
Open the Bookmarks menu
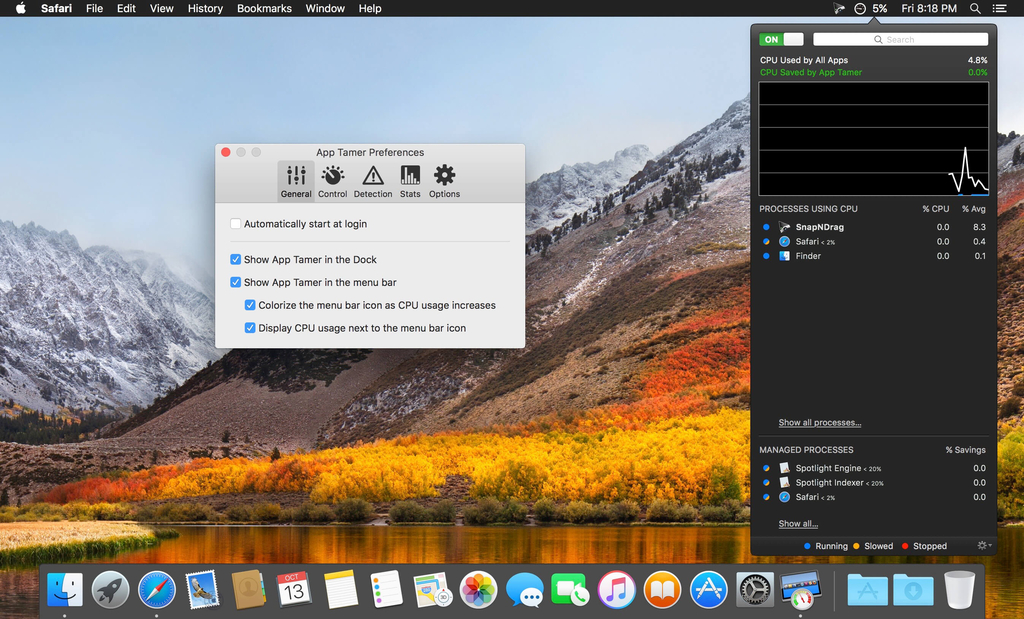pos(264,8)
